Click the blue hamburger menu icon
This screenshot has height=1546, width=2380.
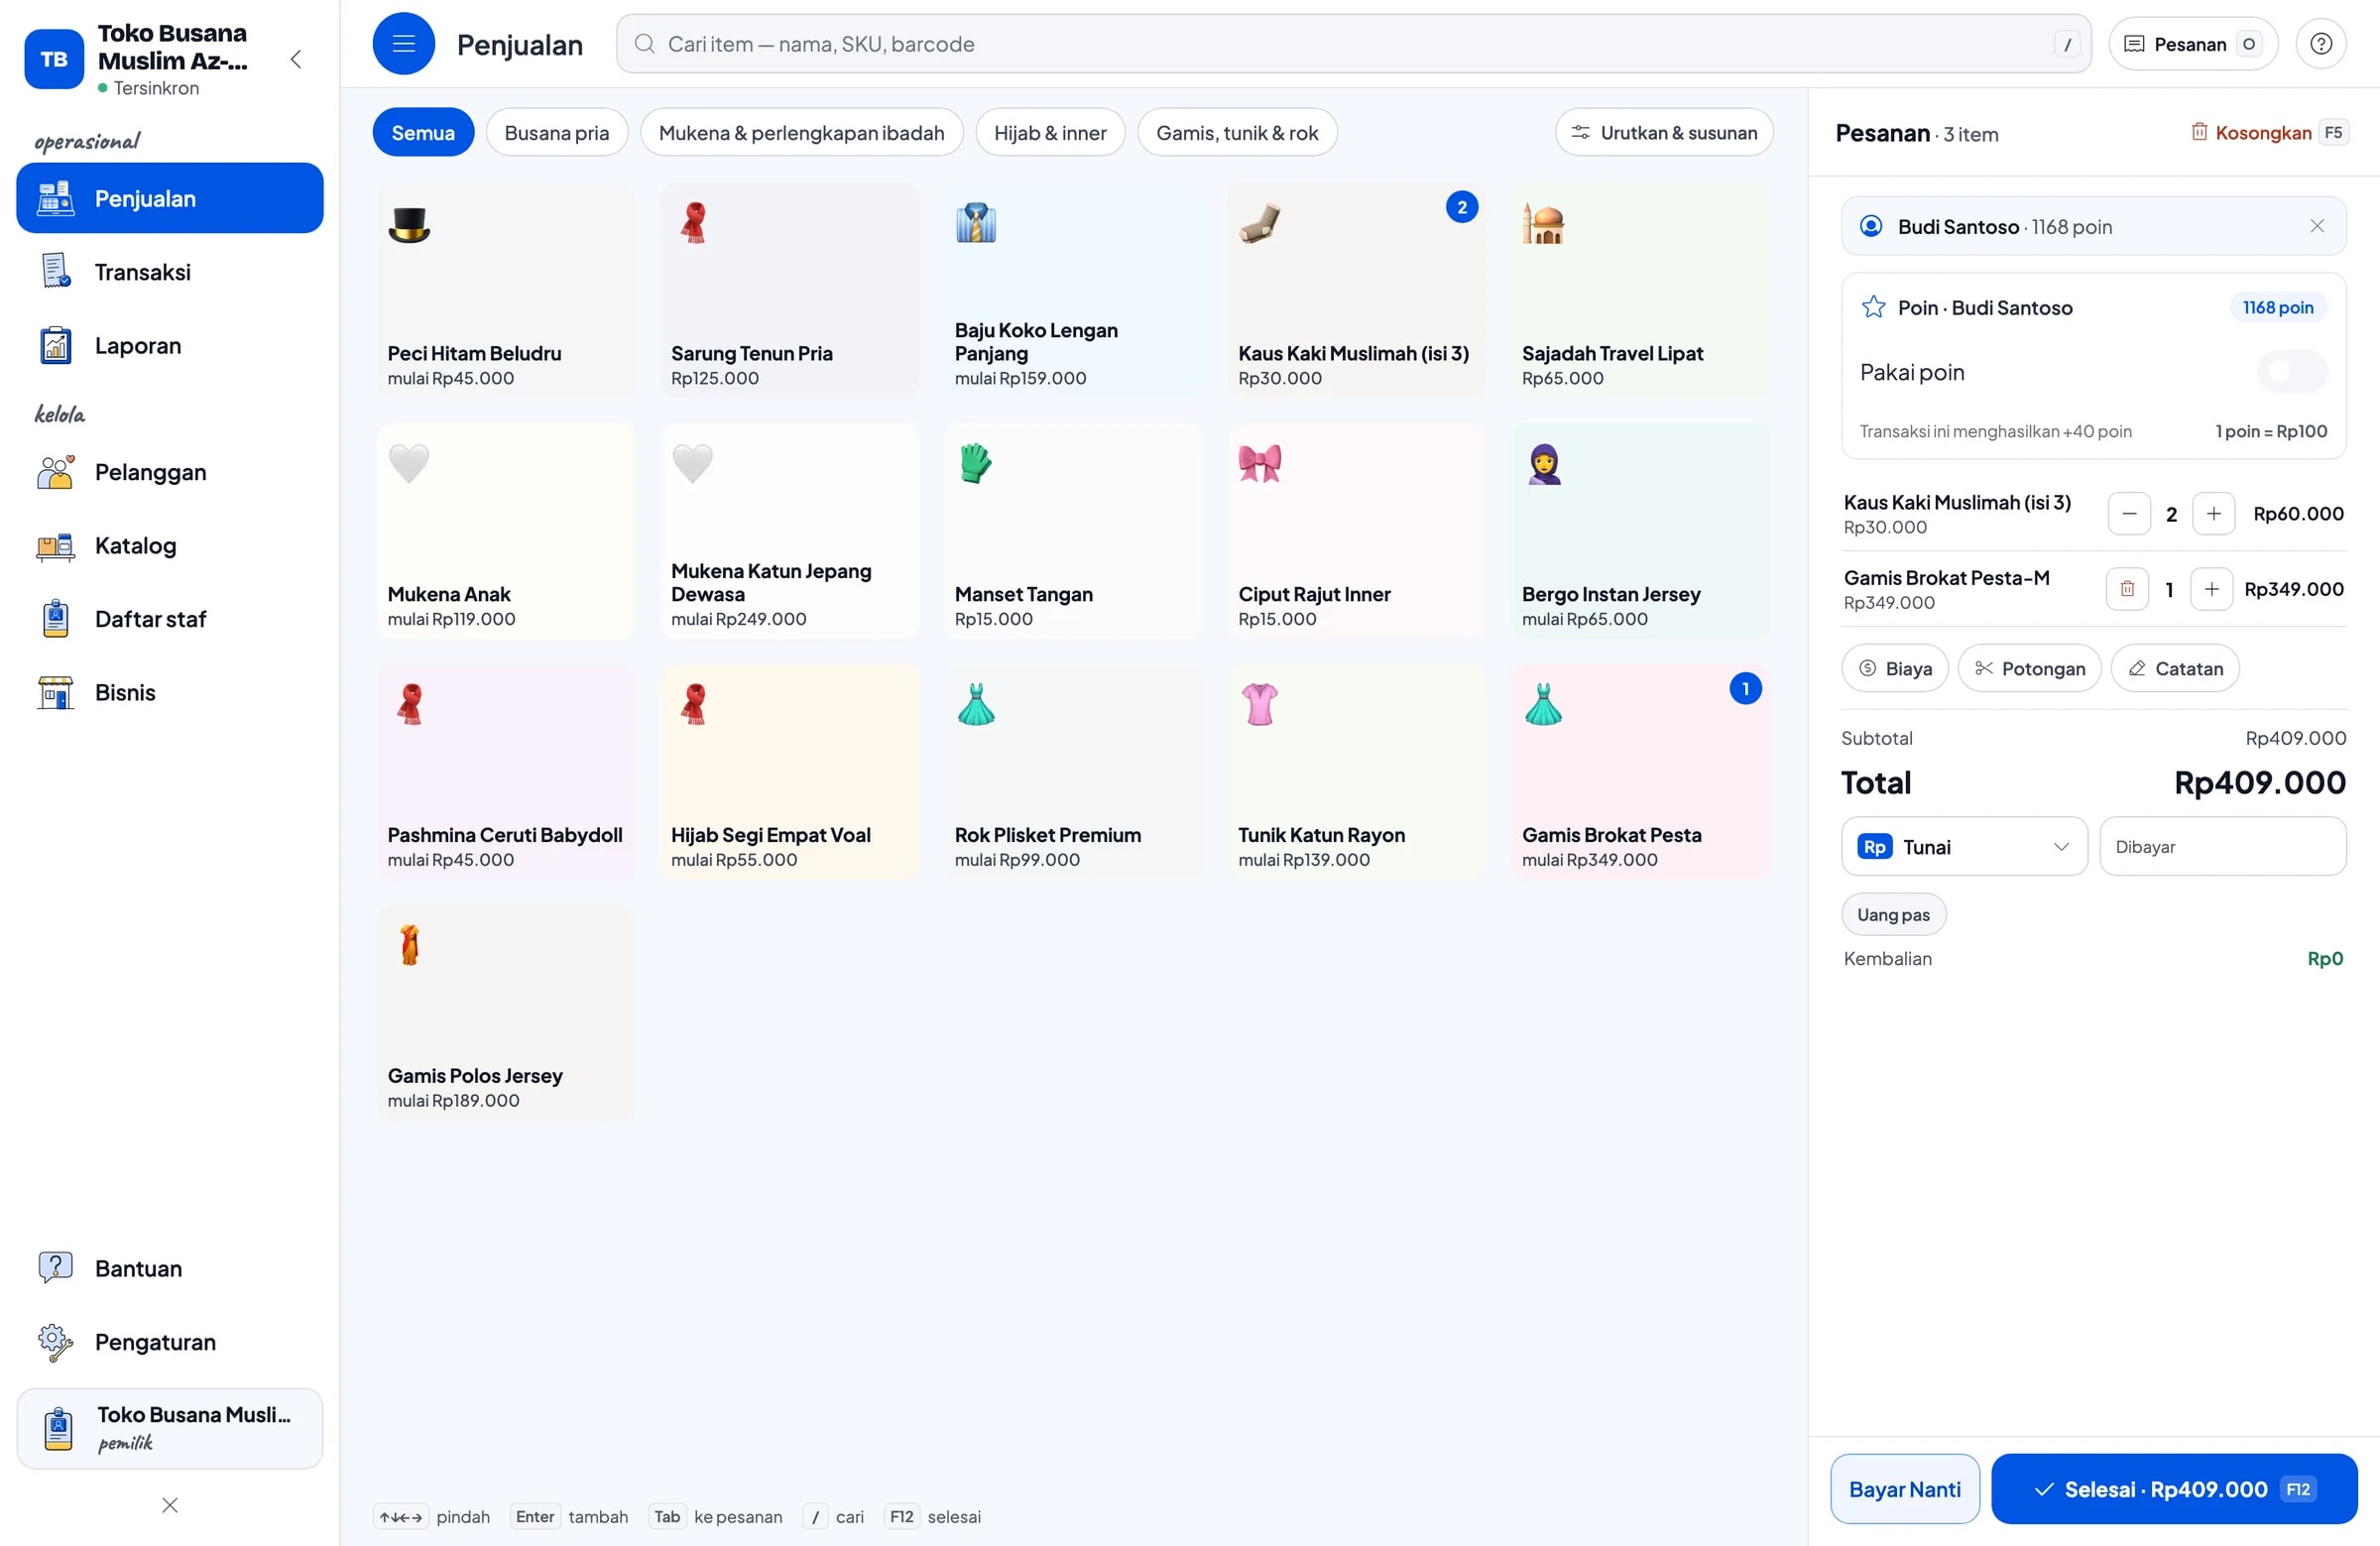(403, 43)
